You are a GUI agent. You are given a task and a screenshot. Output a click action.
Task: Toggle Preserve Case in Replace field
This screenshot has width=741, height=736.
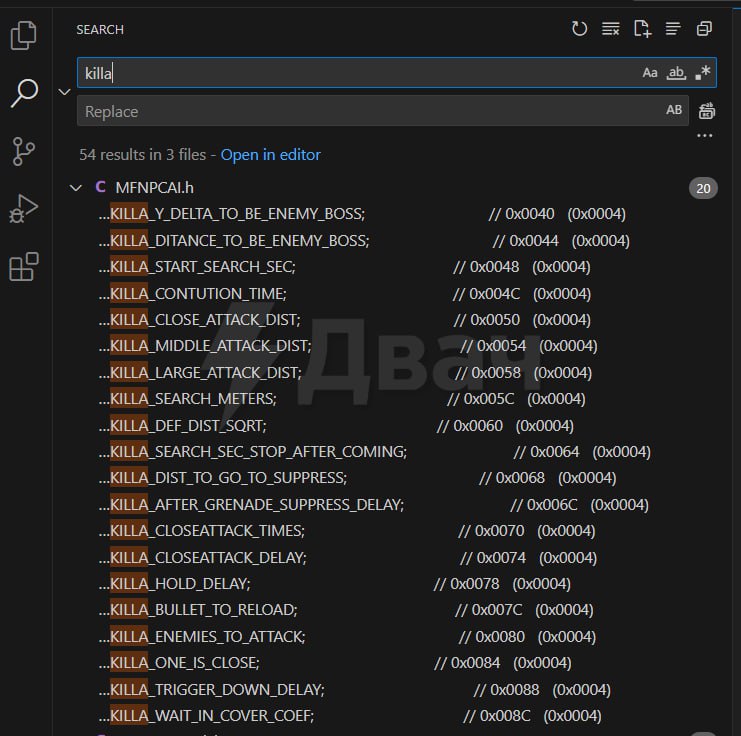pyautogui.click(x=674, y=111)
